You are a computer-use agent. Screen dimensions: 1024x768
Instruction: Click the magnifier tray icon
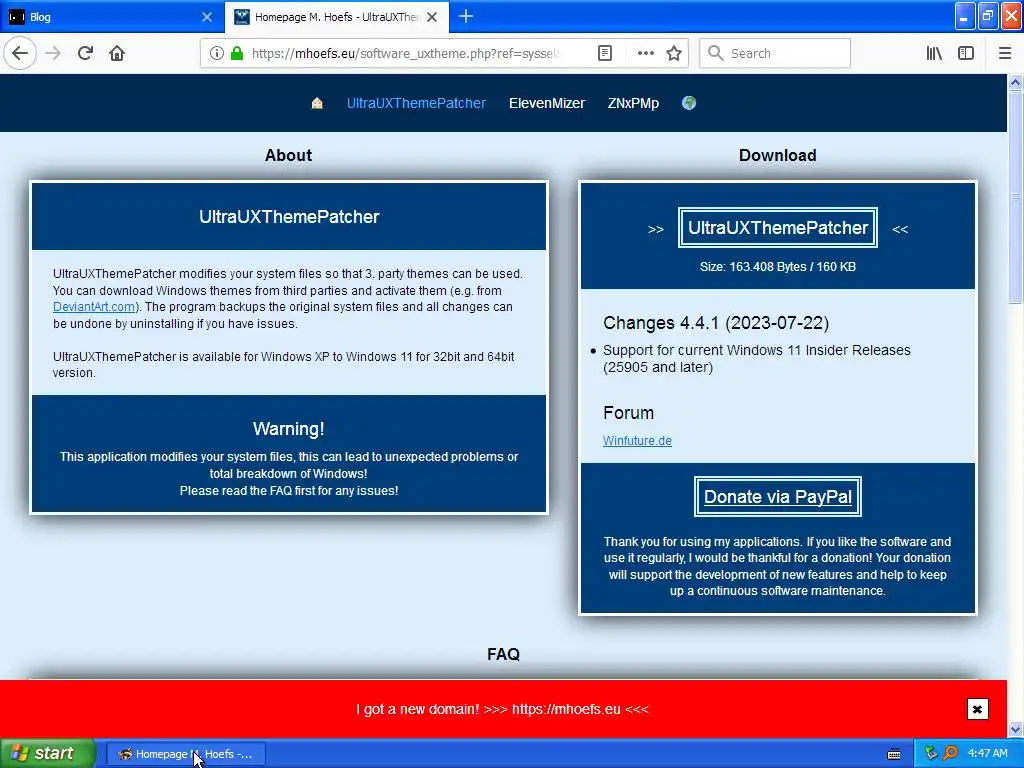coord(950,754)
